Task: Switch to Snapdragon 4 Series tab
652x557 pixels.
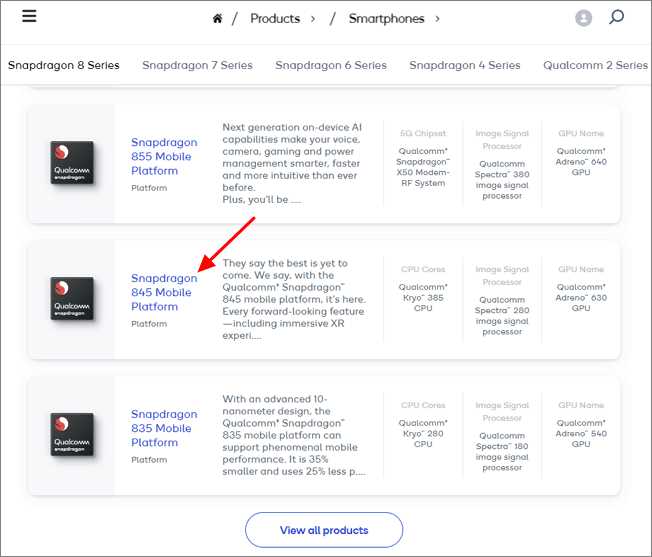Action: click(465, 65)
